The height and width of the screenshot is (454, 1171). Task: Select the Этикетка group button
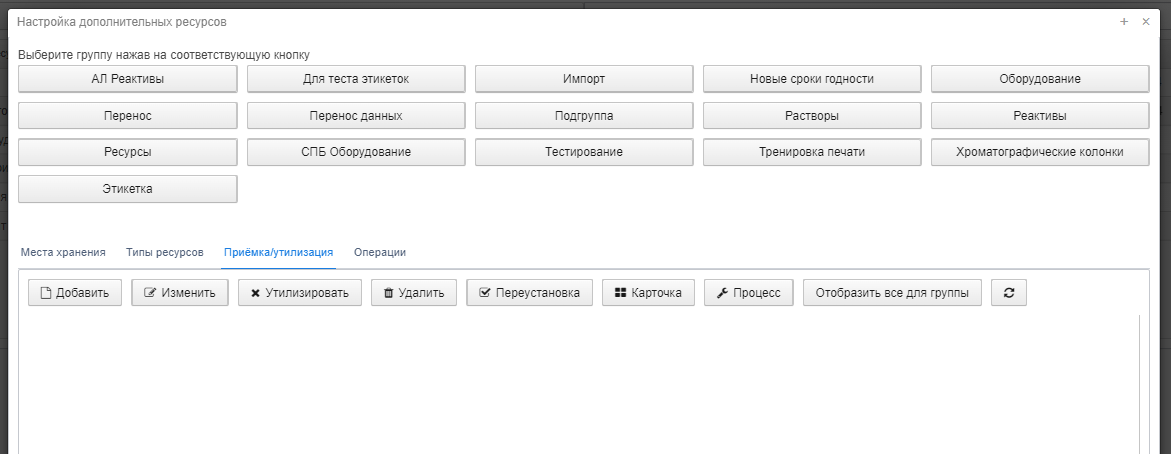tap(128, 189)
